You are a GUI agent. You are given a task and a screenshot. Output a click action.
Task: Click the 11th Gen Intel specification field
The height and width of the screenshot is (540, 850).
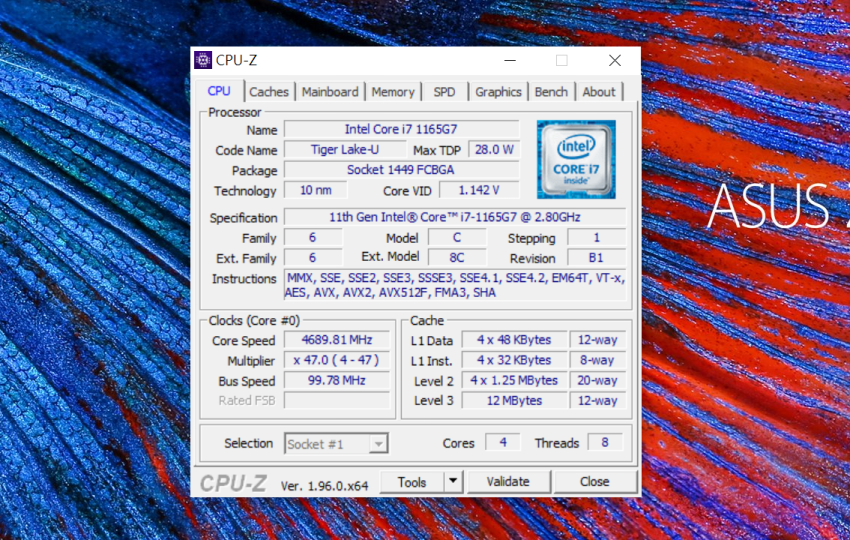pyautogui.click(x=455, y=217)
